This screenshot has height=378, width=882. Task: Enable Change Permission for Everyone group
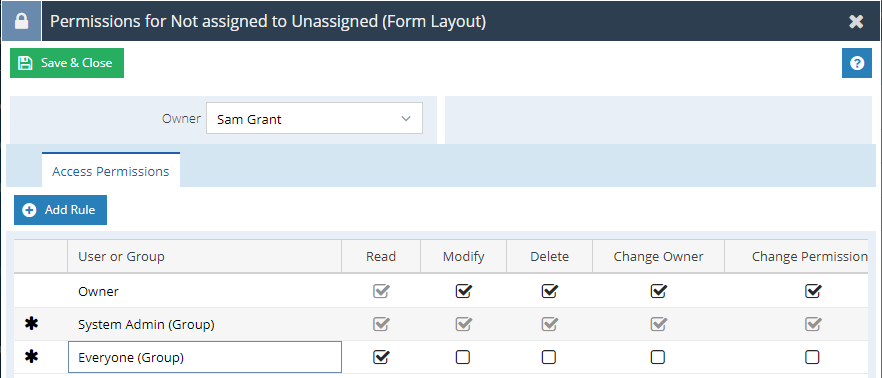pos(812,357)
